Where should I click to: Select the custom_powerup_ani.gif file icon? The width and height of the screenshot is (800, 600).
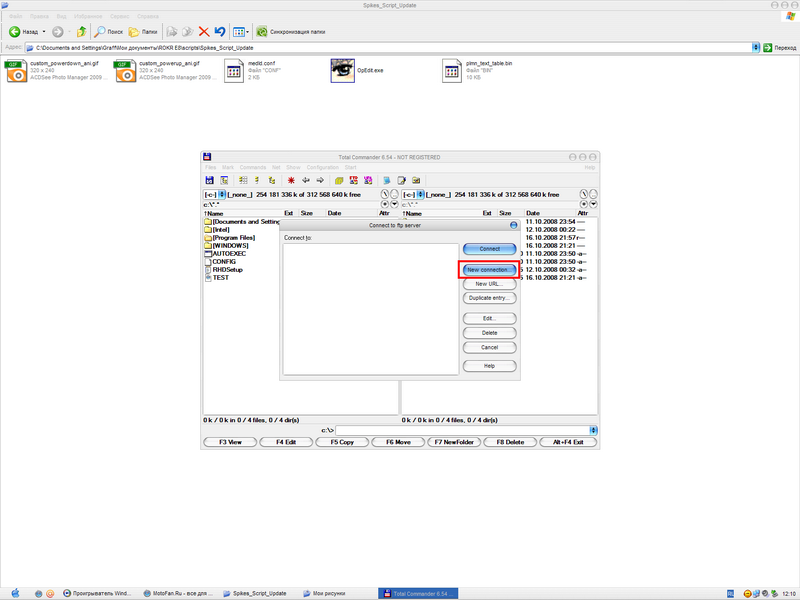(126, 71)
